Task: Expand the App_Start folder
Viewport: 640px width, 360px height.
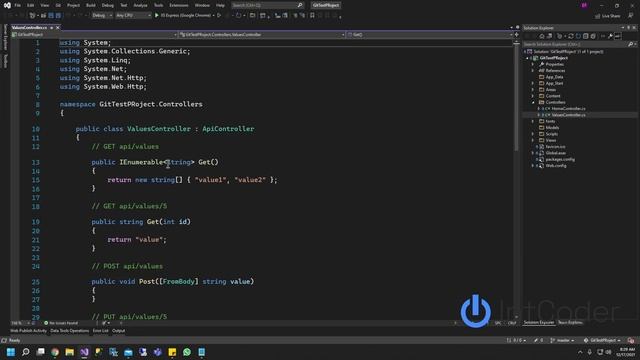Action: tap(533, 83)
